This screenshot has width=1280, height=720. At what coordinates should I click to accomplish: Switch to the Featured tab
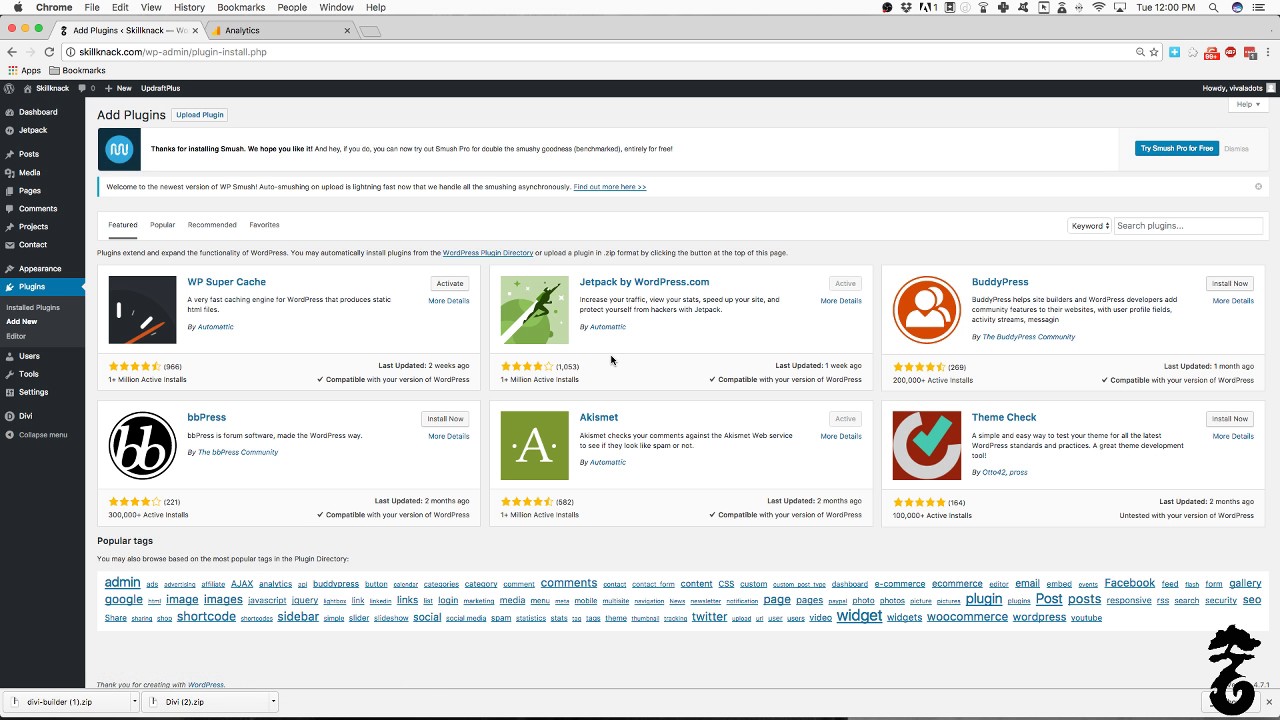(x=123, y=225)
